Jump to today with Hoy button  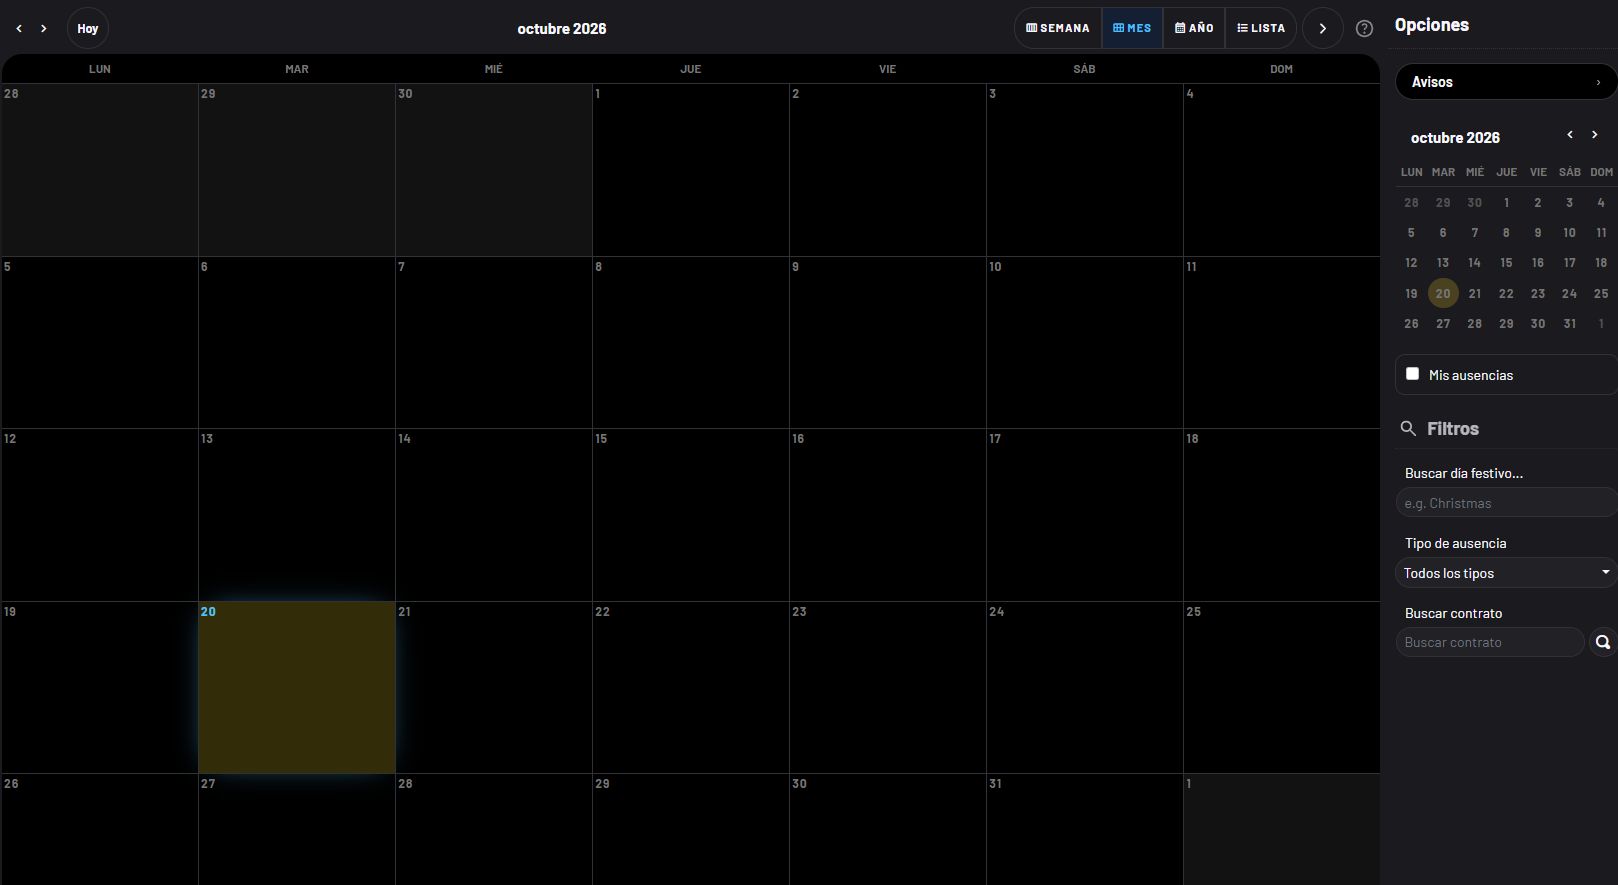pos(88,29)
